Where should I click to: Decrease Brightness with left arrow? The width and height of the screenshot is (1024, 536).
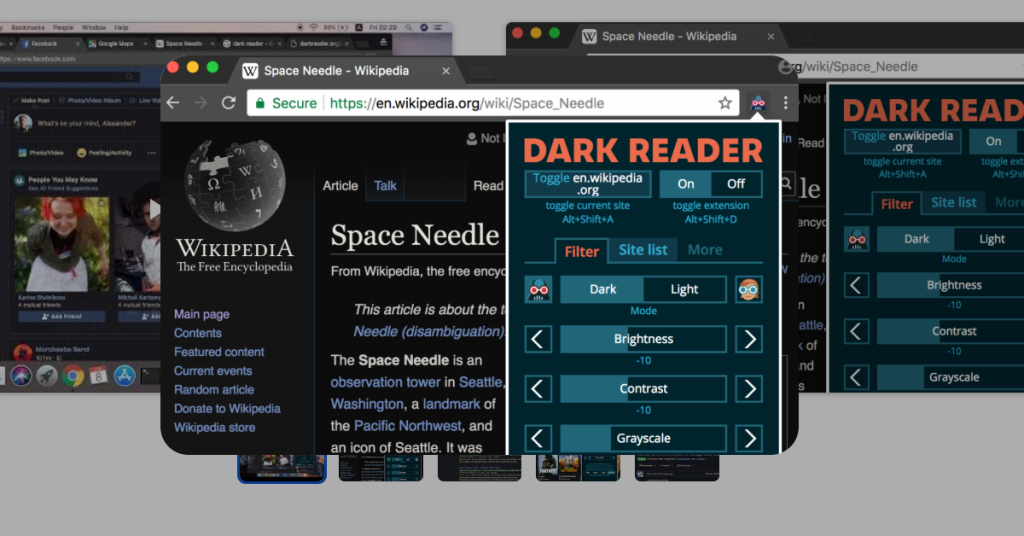pos(539,339)
